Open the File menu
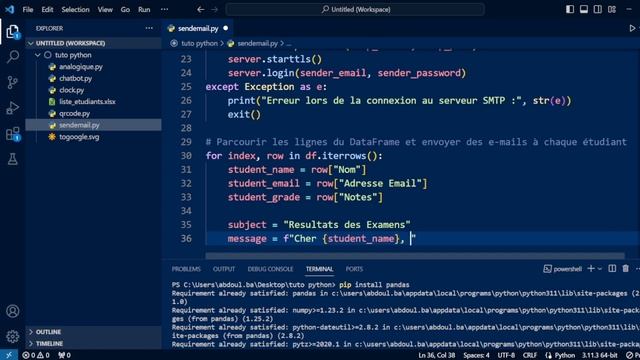 28,9
